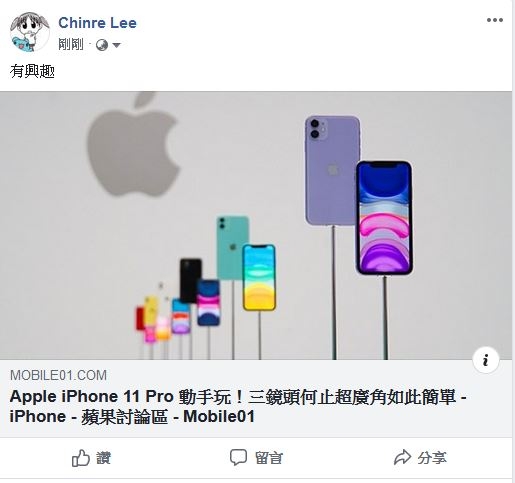This screenshot has height=483, width=515.
Task: Click the 分享 share button label
Action: point(432,458)
